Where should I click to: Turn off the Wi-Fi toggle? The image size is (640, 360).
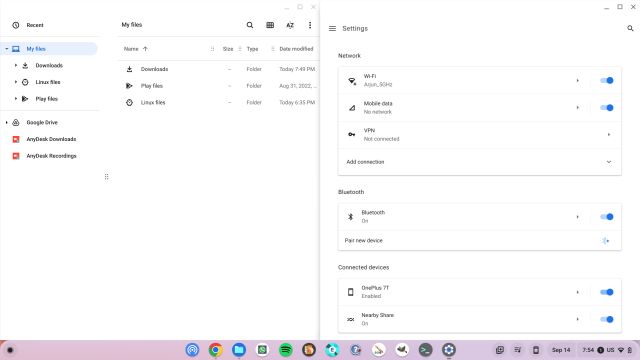[607, 80]
